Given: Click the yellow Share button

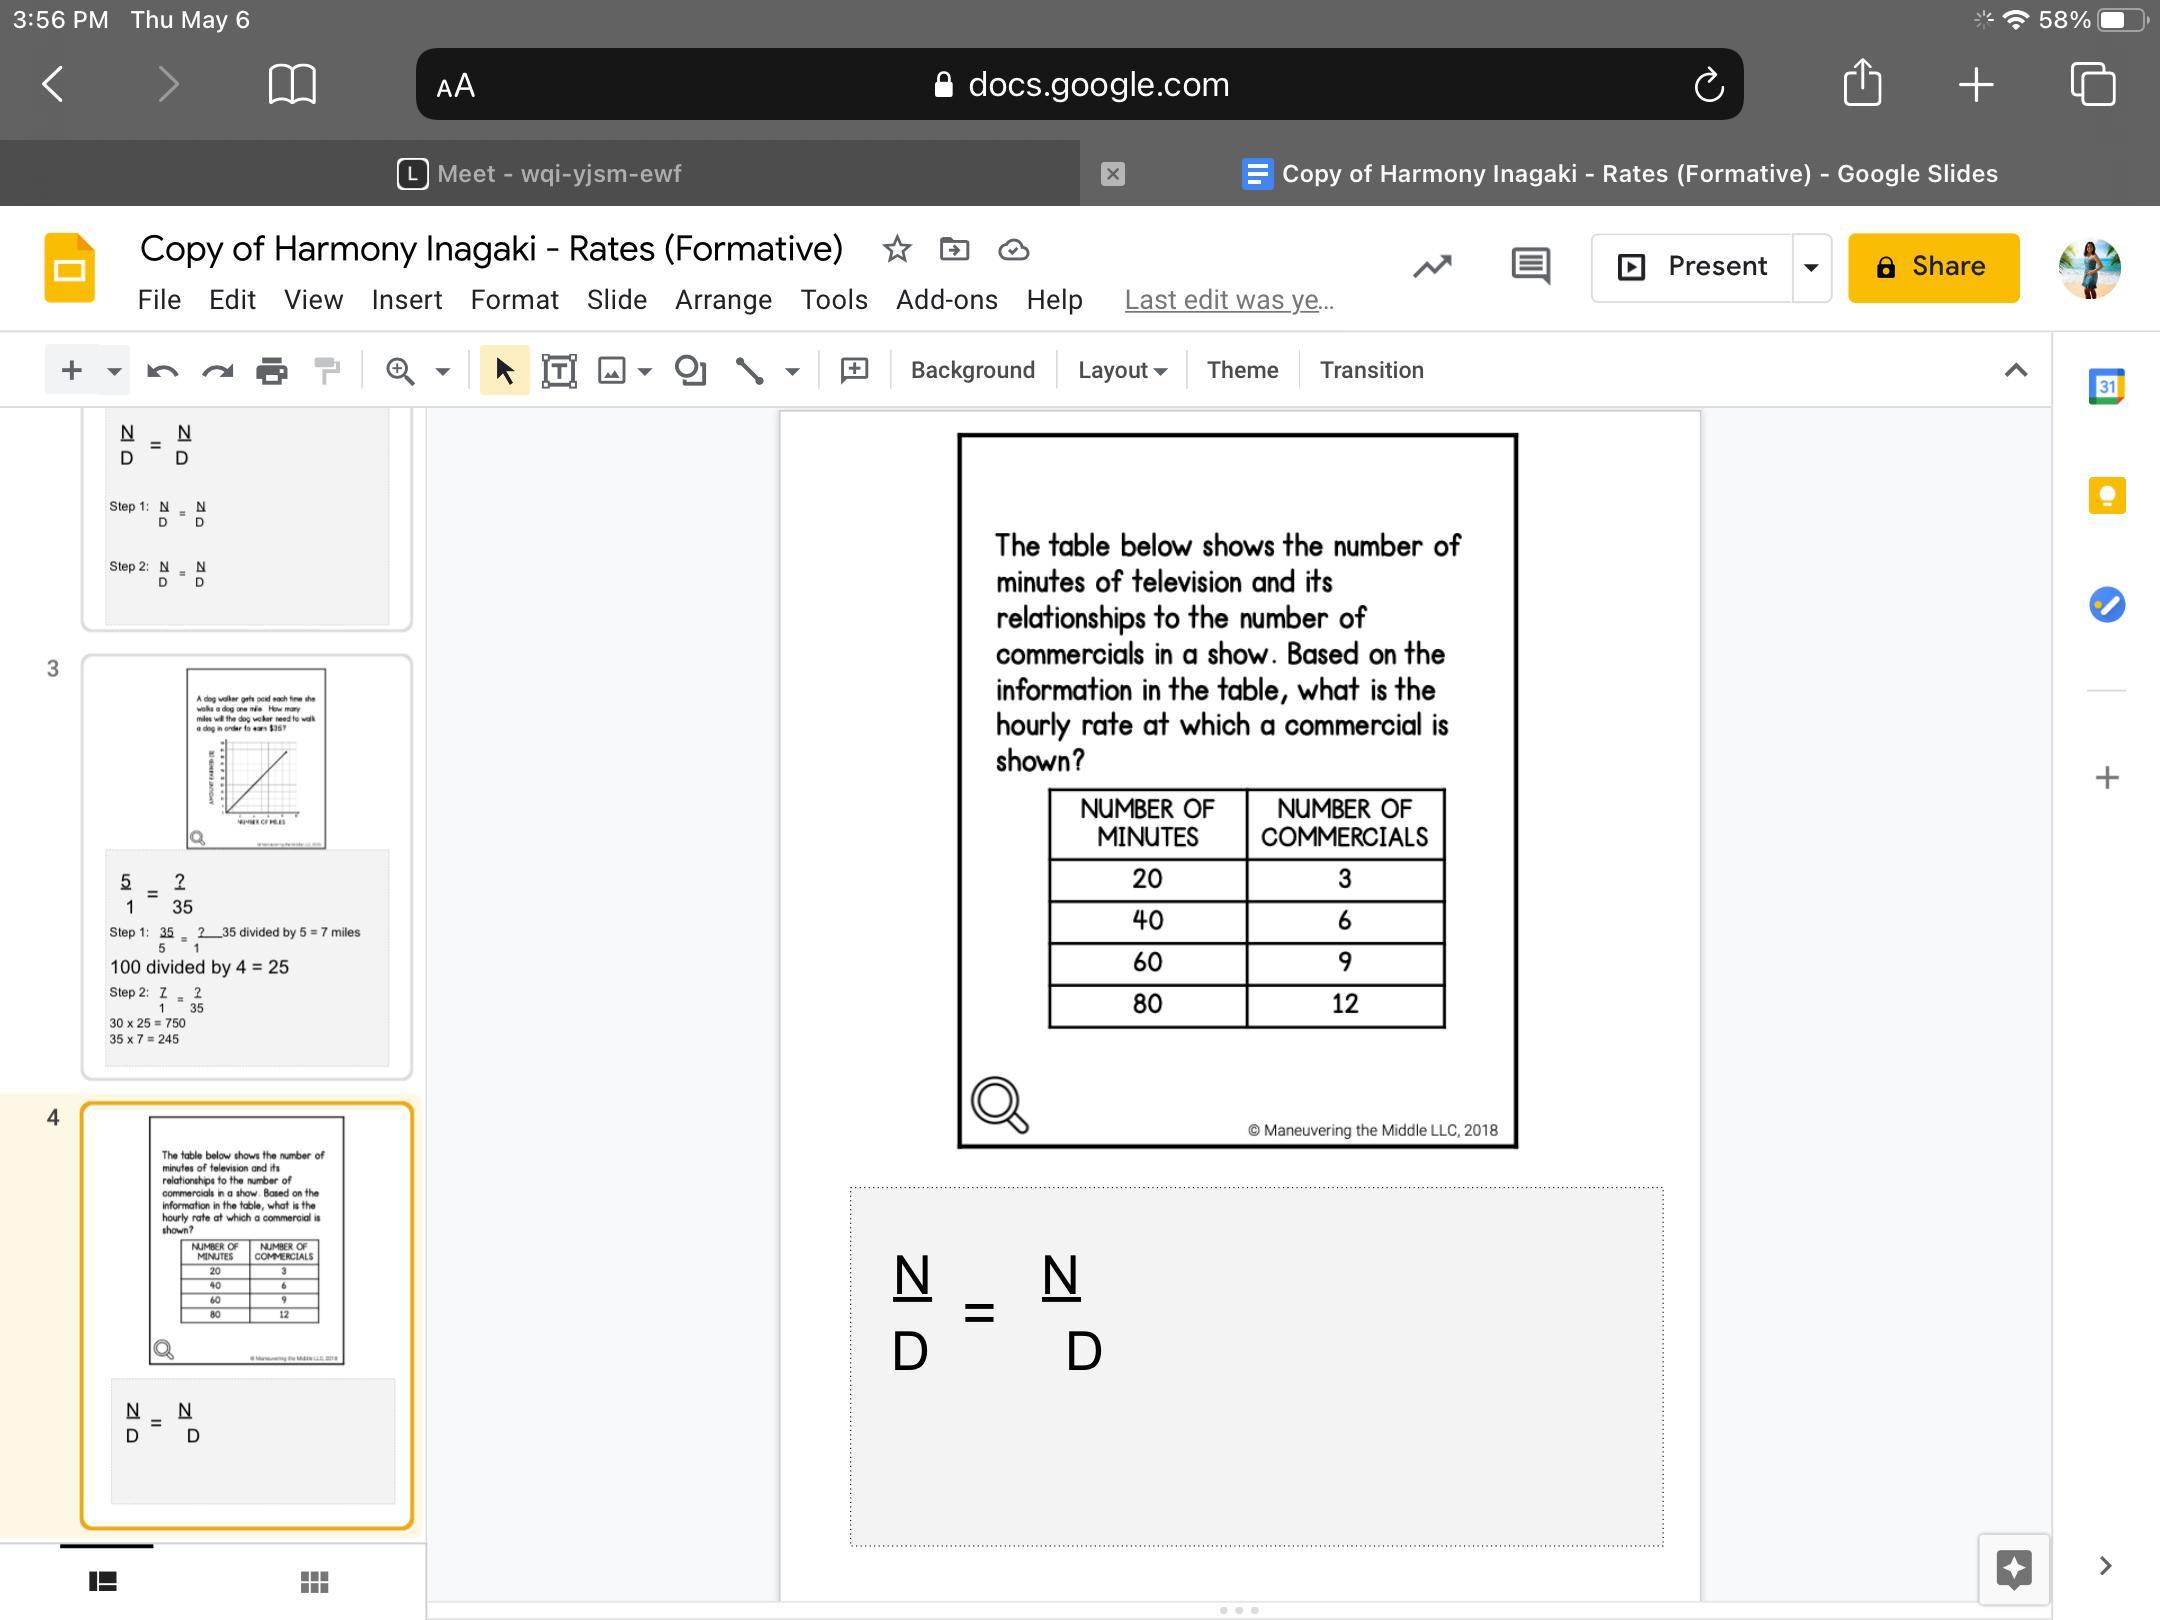Looking at the screenshot, I should click(x=1932, y=267).
